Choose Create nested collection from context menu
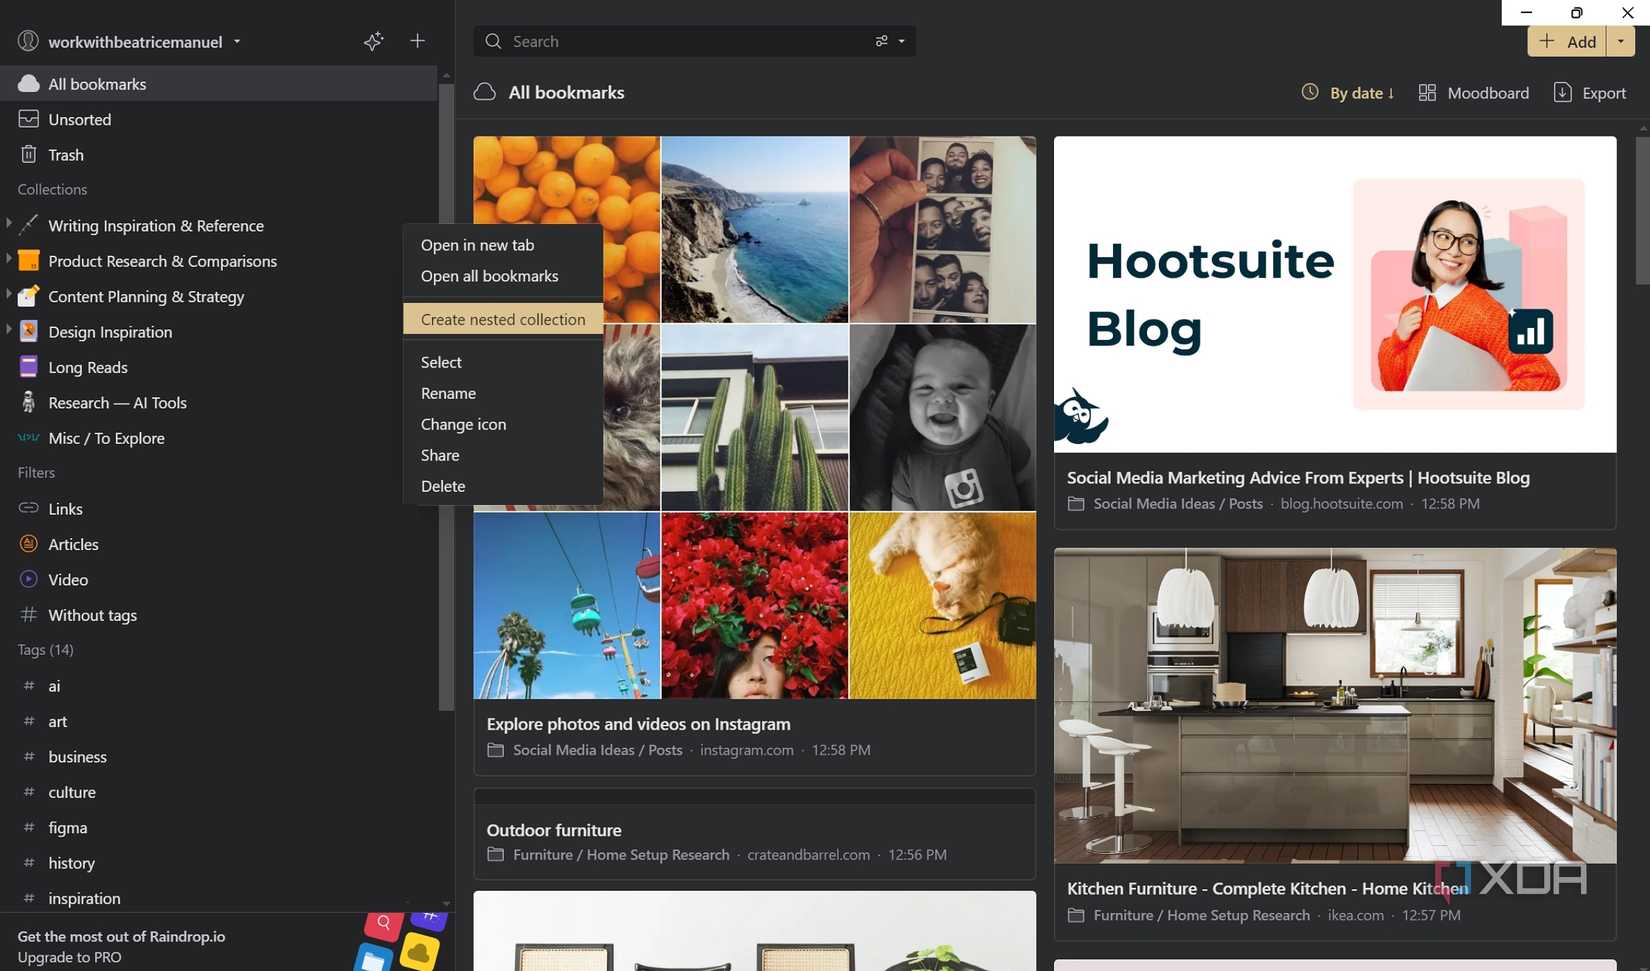 [503, 319]
